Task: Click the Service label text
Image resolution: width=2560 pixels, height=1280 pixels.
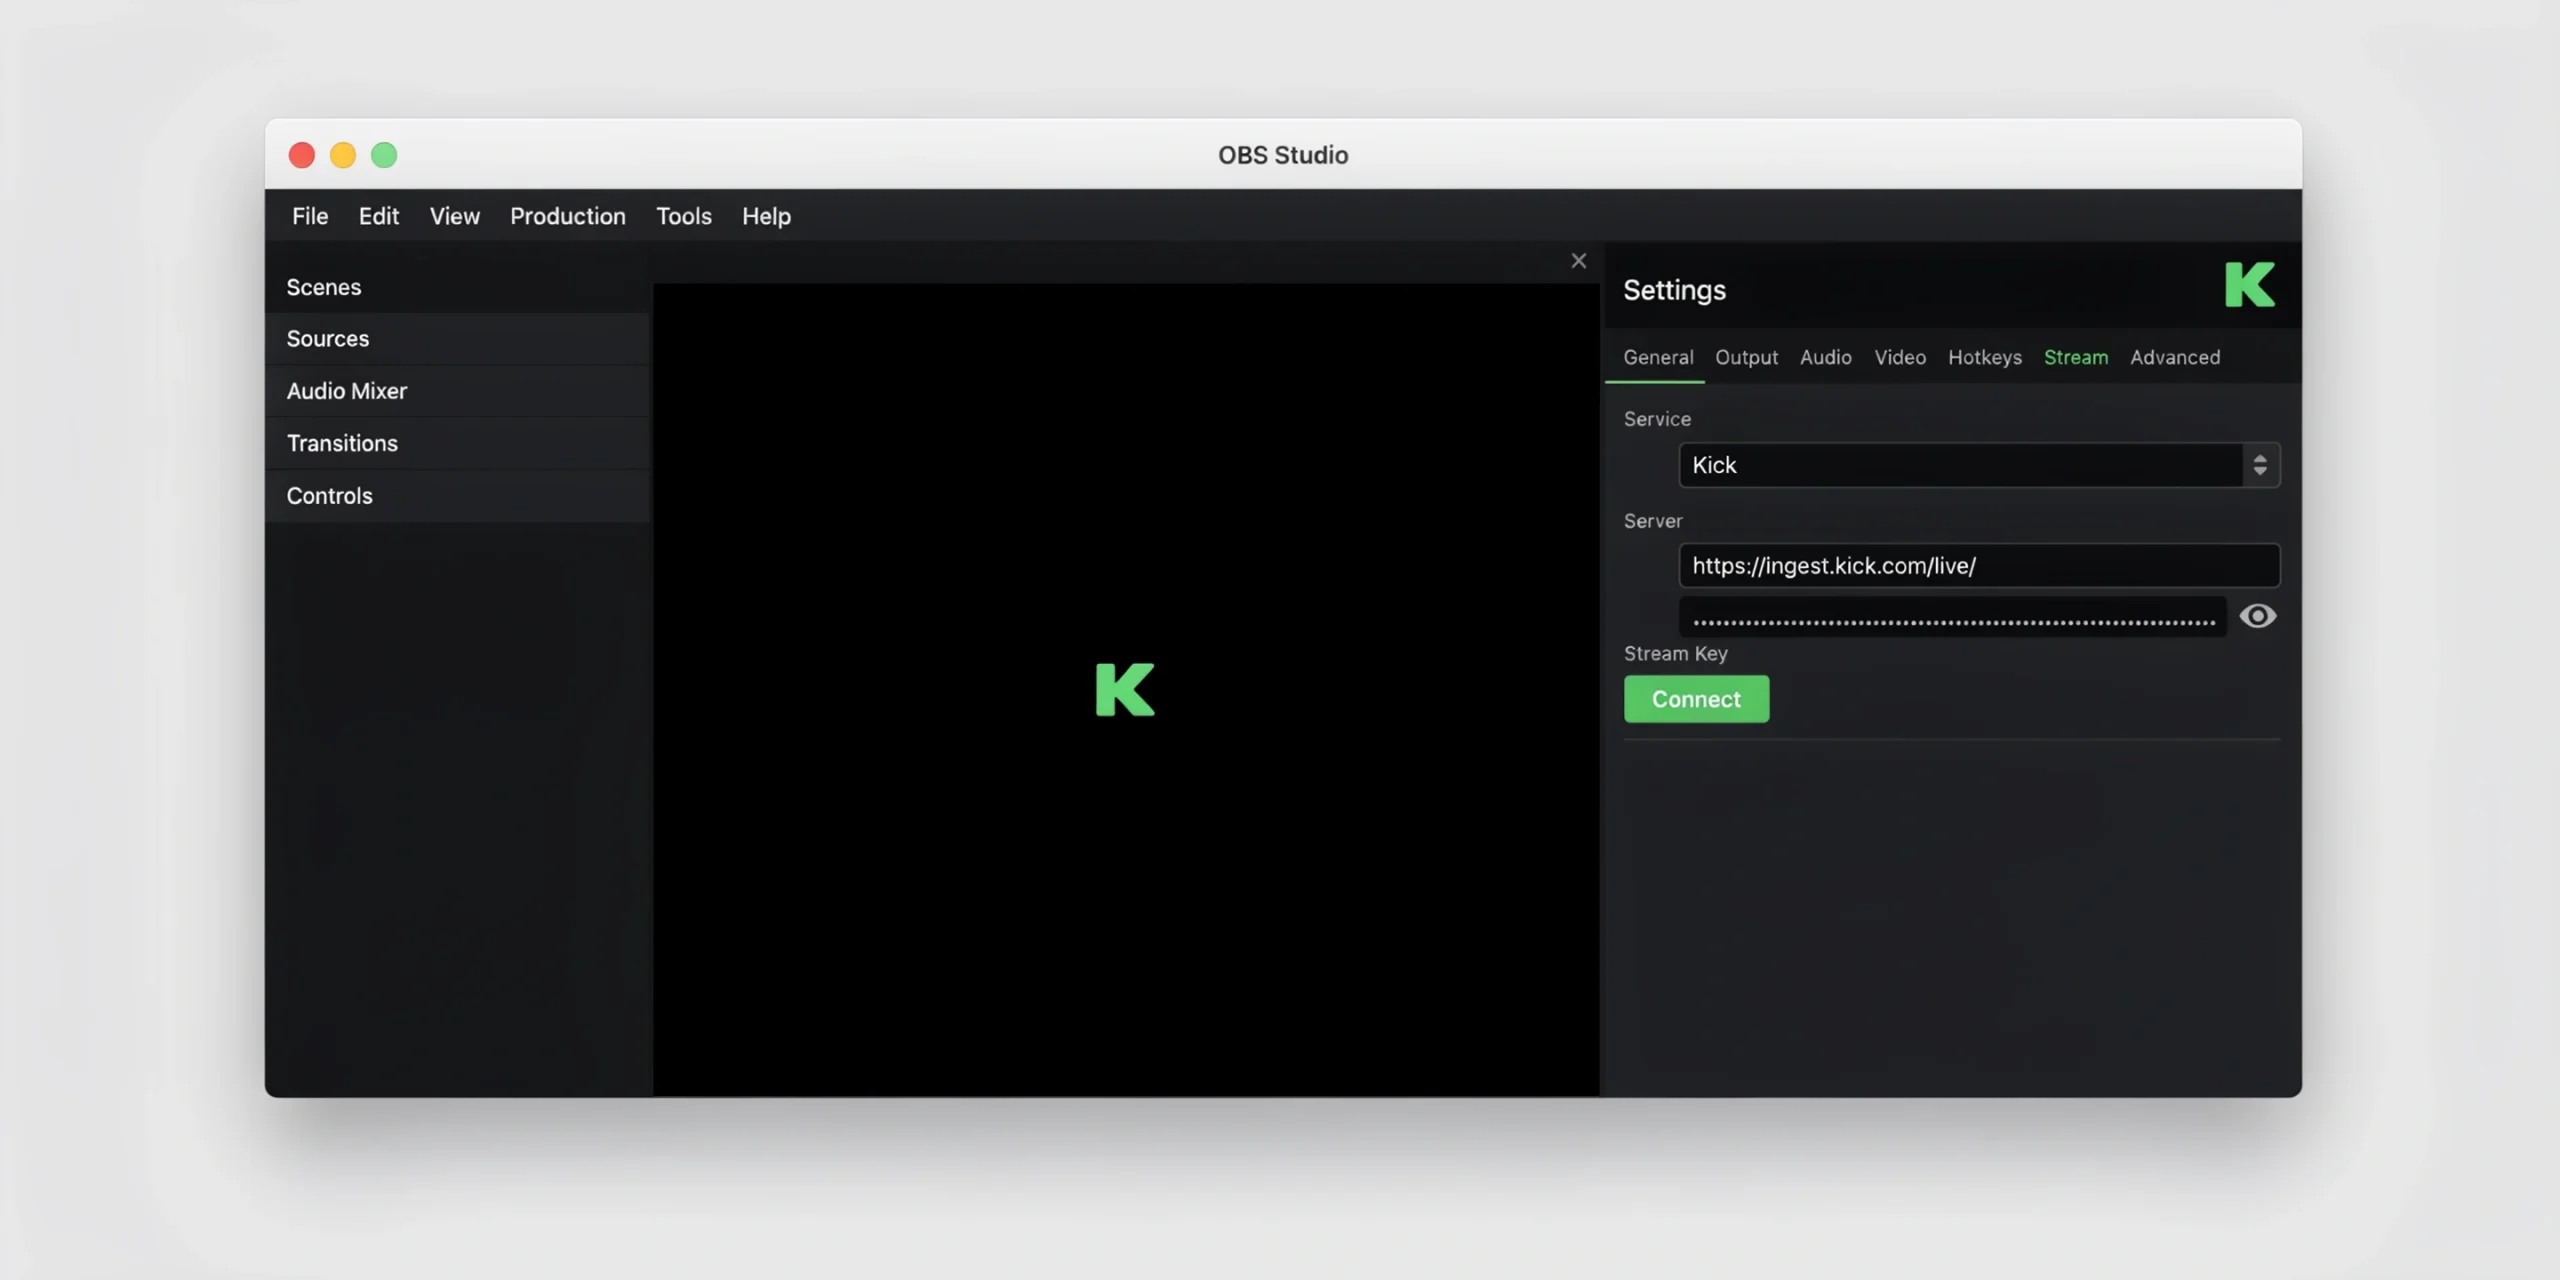Action: coord(1657,419)
